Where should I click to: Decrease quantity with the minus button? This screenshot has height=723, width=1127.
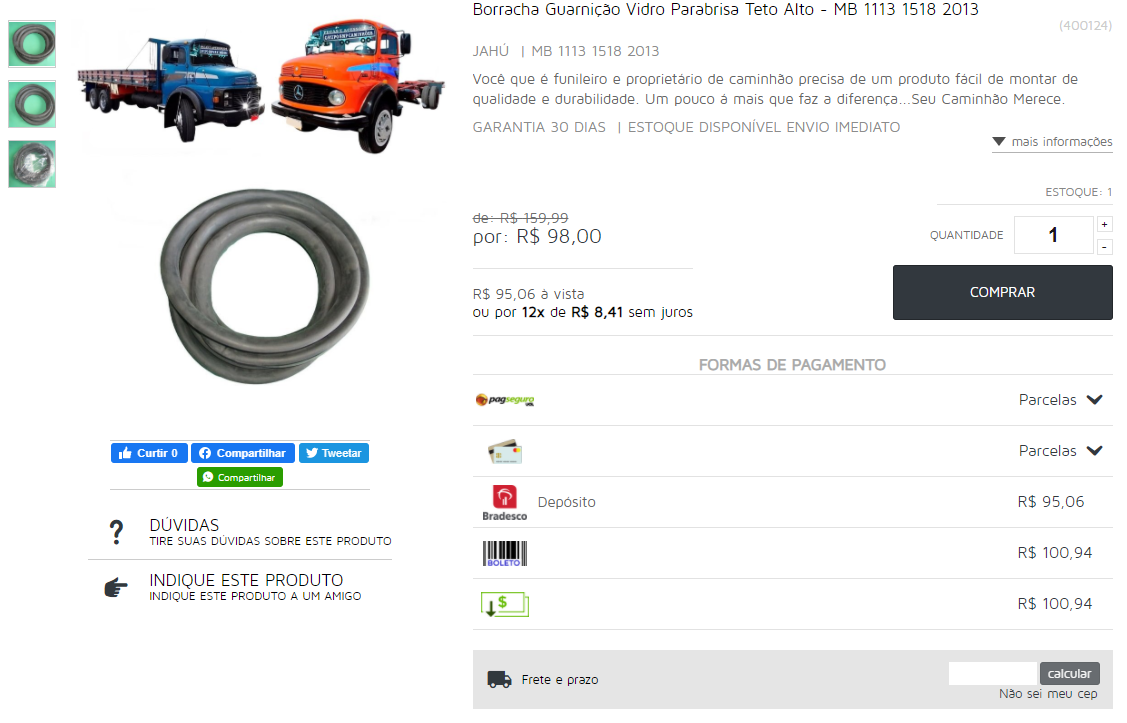click(x=1104, y=247)
